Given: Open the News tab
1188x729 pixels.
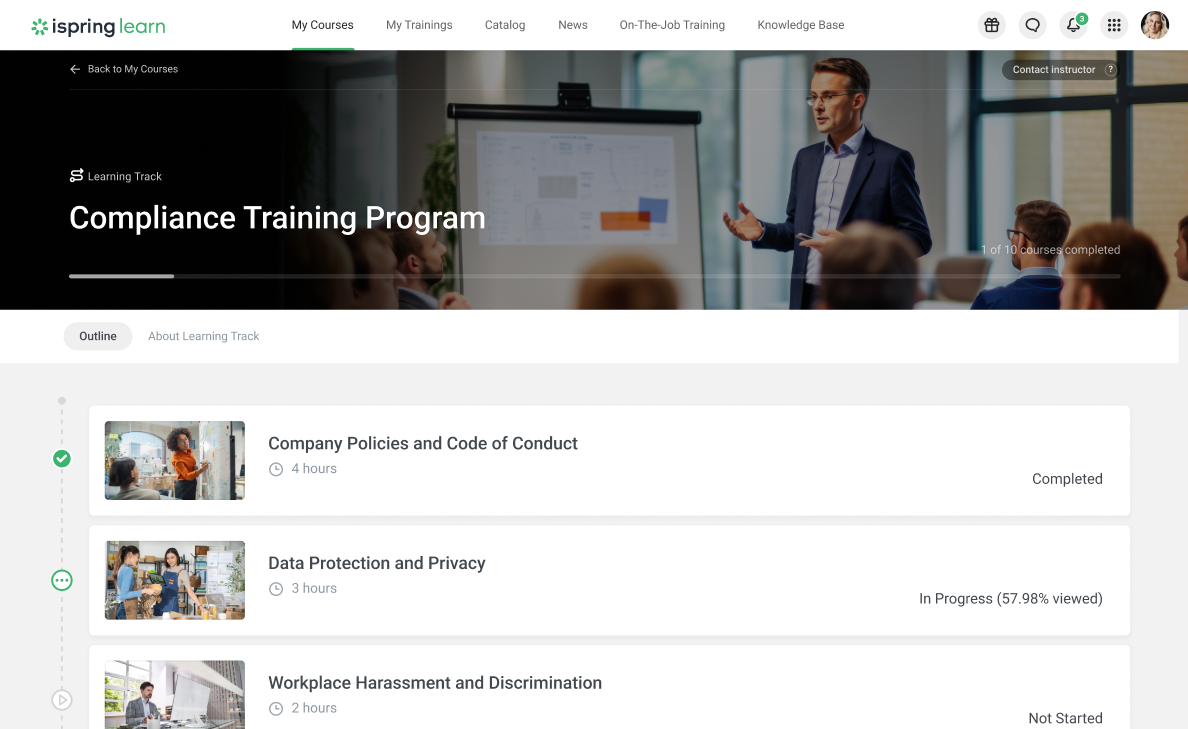Looking at the screenshot, I should pyautogui.click(x=573, y=25).
